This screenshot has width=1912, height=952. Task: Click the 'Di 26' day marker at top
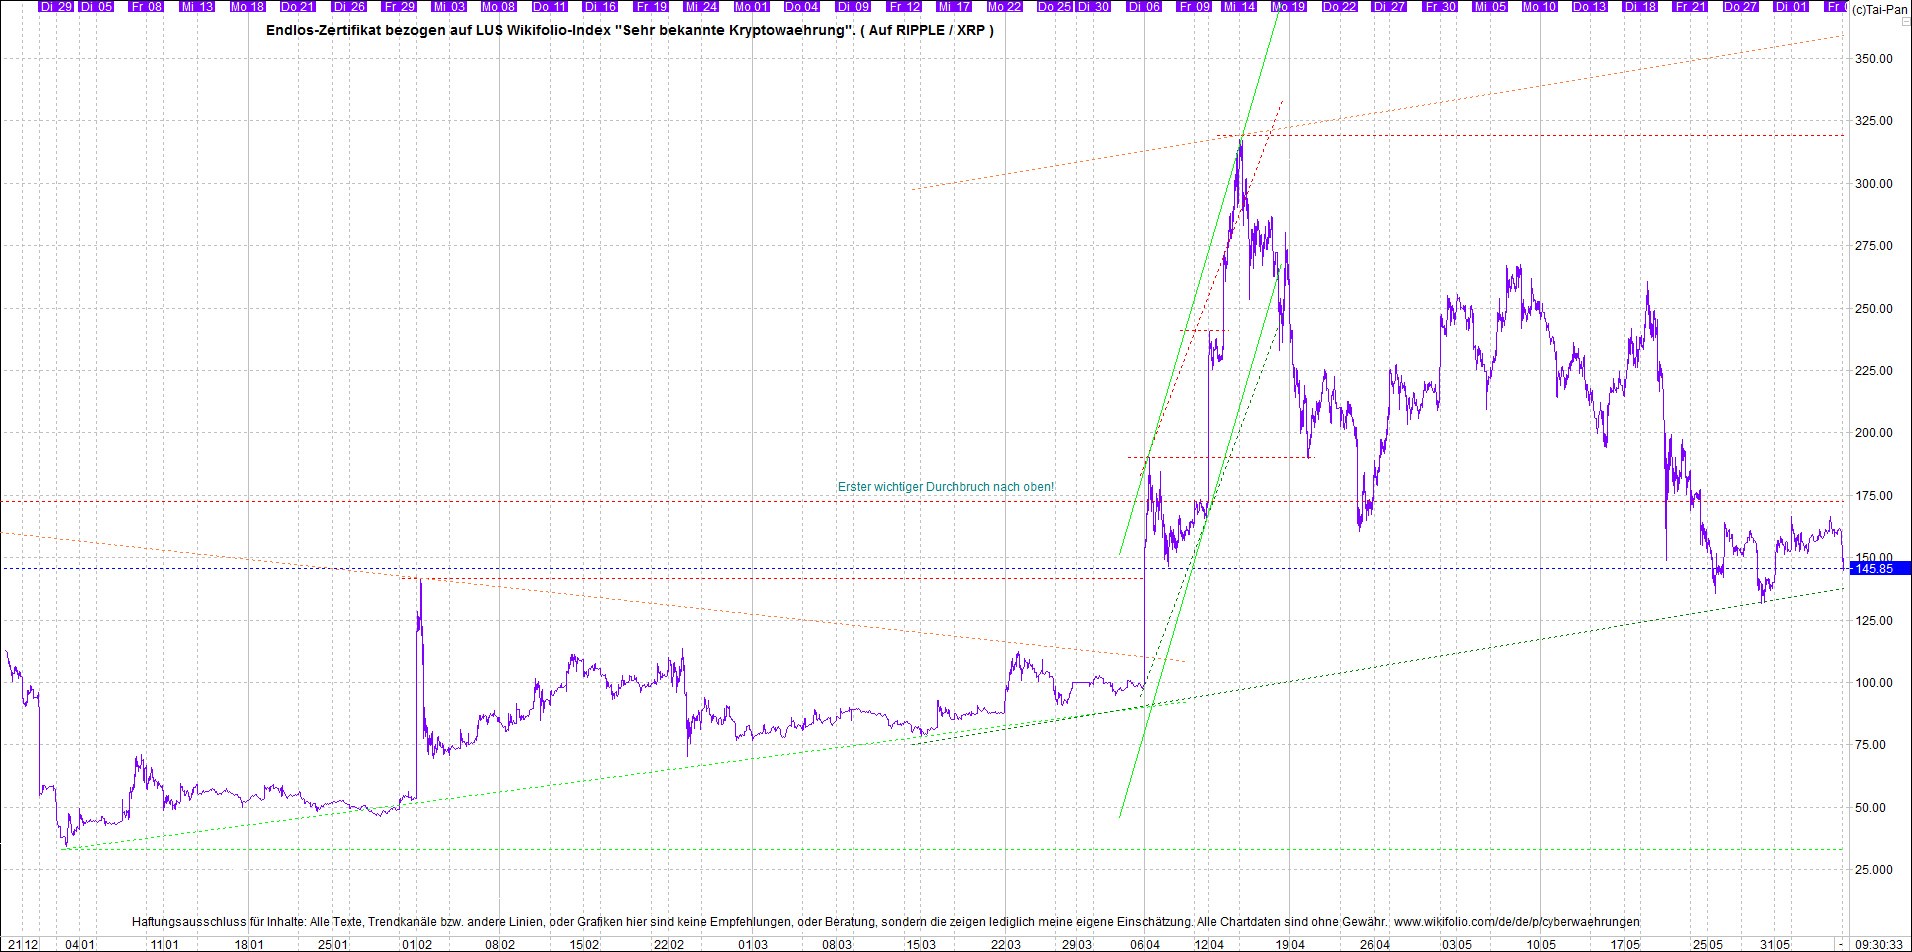click(349, 6)
